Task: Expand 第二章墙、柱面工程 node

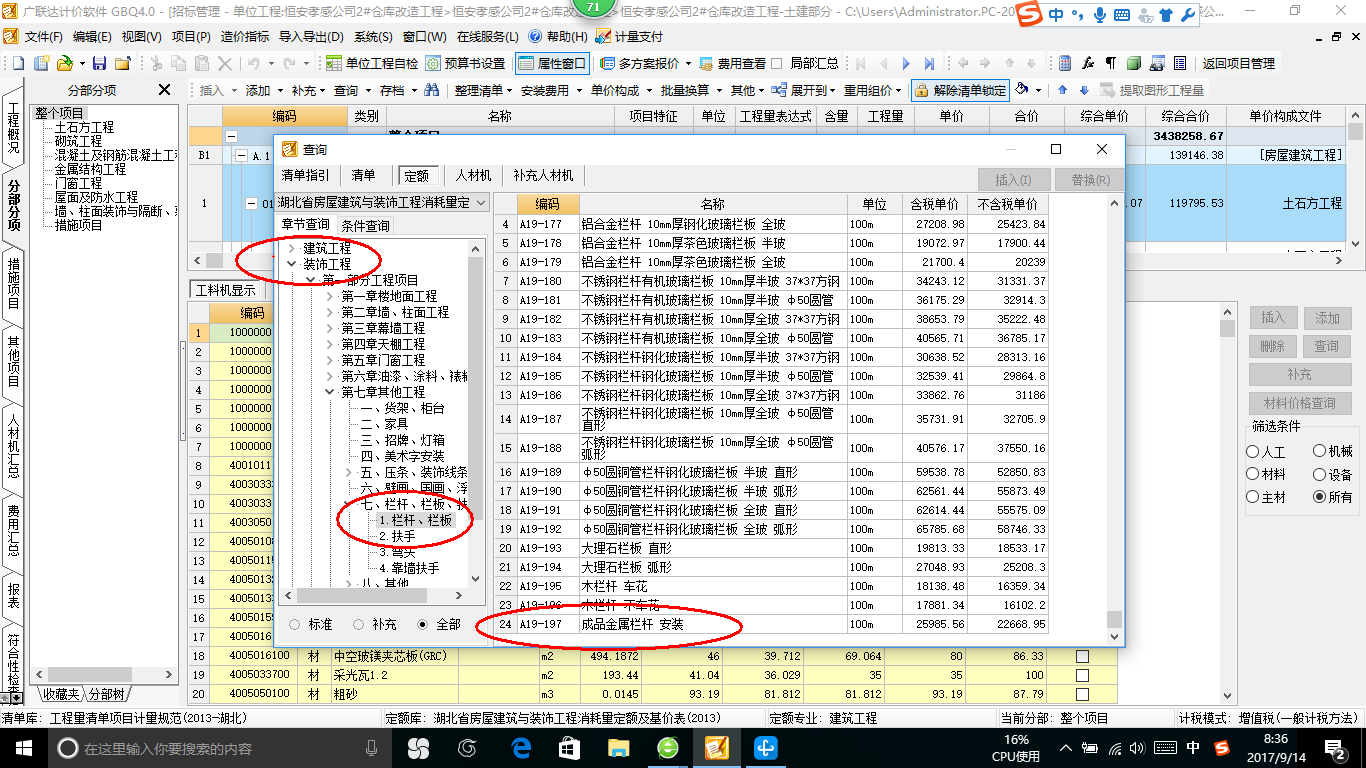Action: [330, 312]
